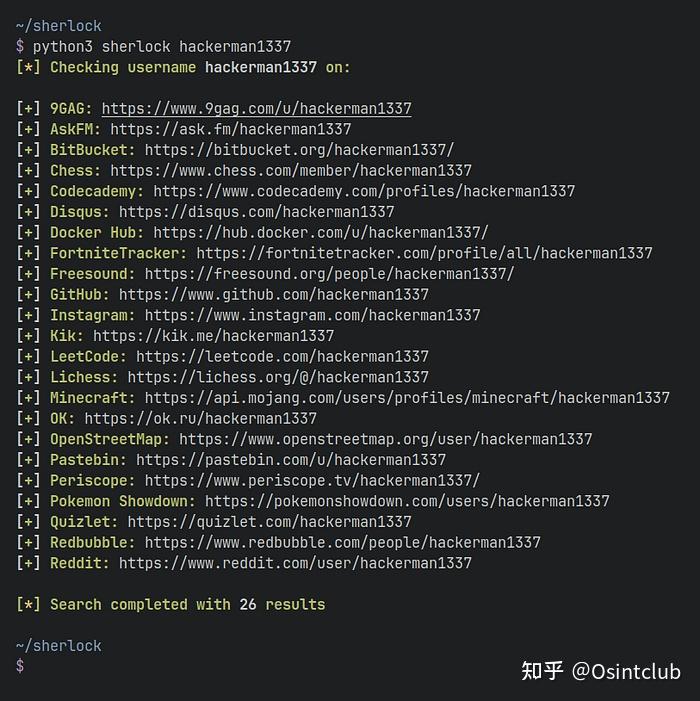Click the GitHub profile link
This screenshot has height=701, width=700.
pyautogui.click(x=273, y=295)
